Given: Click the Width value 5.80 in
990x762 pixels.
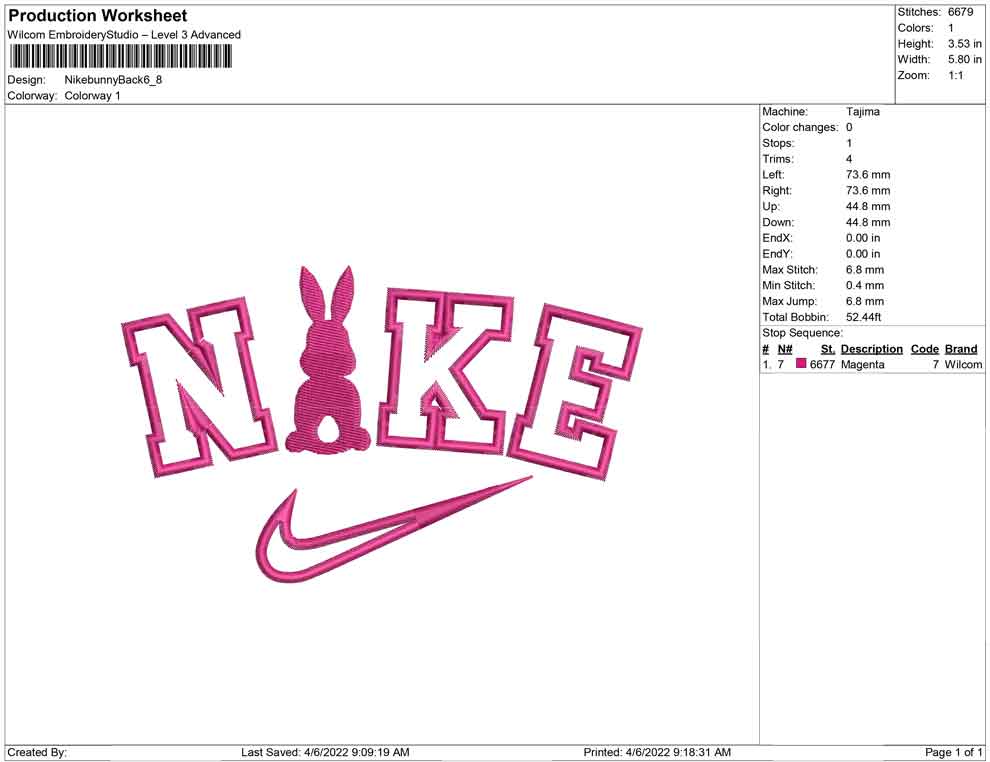Looking at the screenshot, I should coord(964,59).
